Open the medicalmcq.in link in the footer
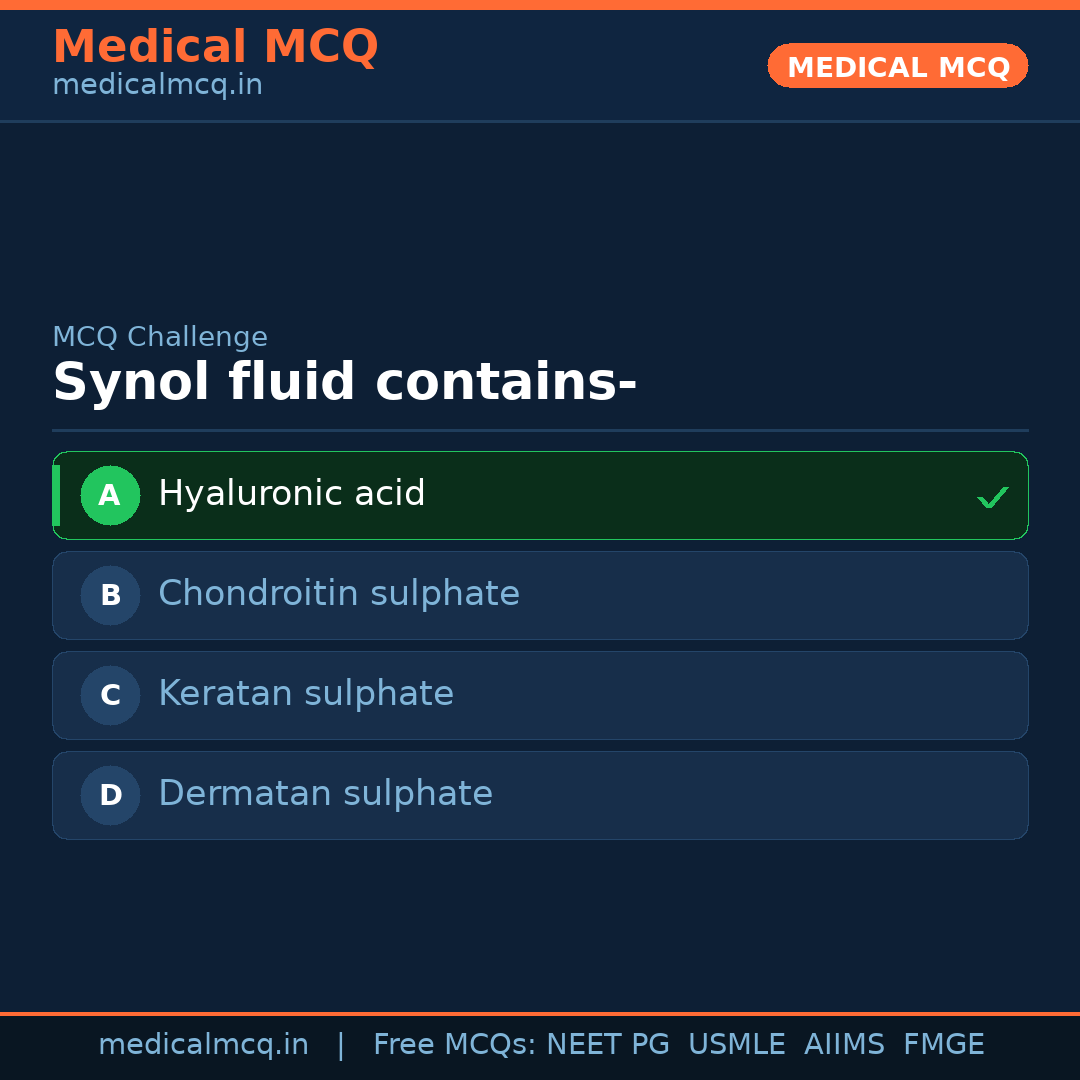This screenshot has height=1080, width=1080. point(203,1045)
